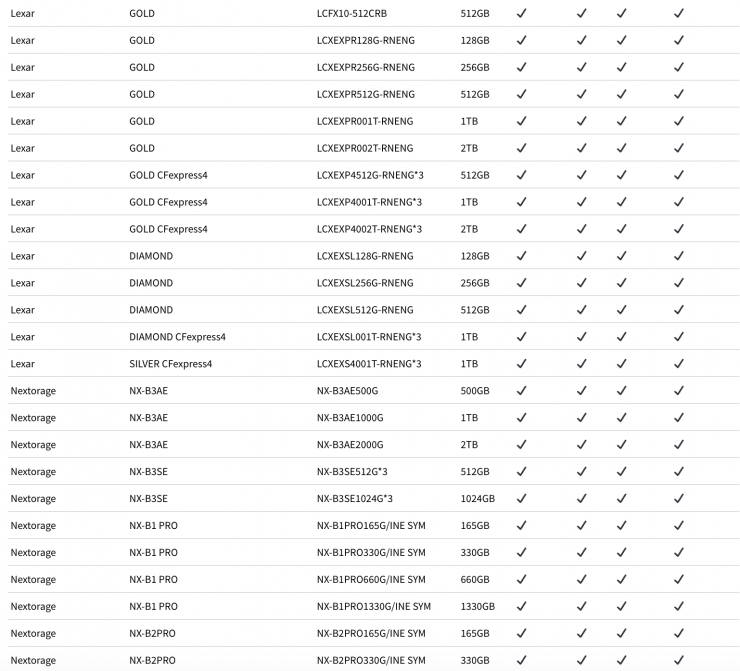The height and width of the screenshot is (671, 740).
Task: Click first checkmark in LCXEXSL128G-RNENG row
Action: (x=521, y=255)
